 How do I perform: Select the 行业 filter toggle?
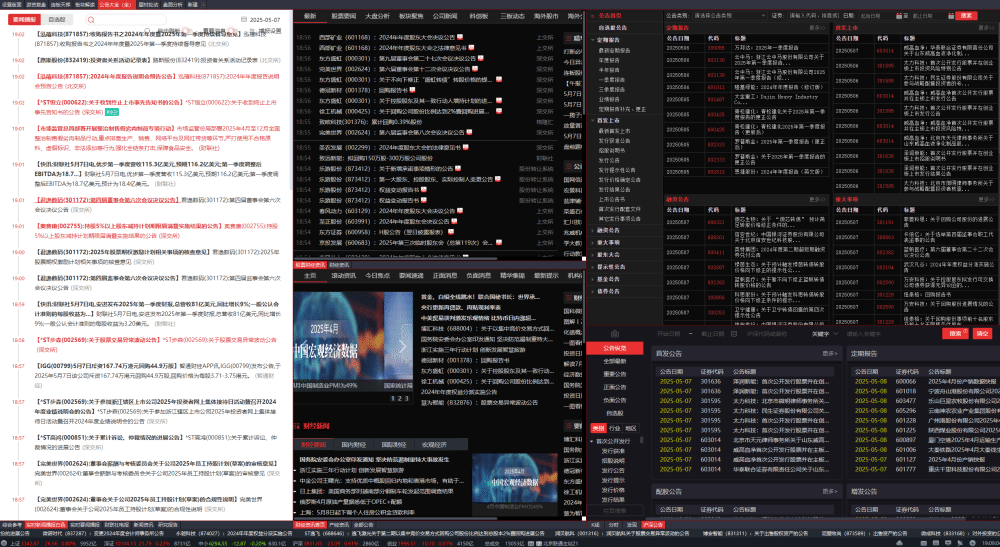pyautogui.click(x=615, y=428)
